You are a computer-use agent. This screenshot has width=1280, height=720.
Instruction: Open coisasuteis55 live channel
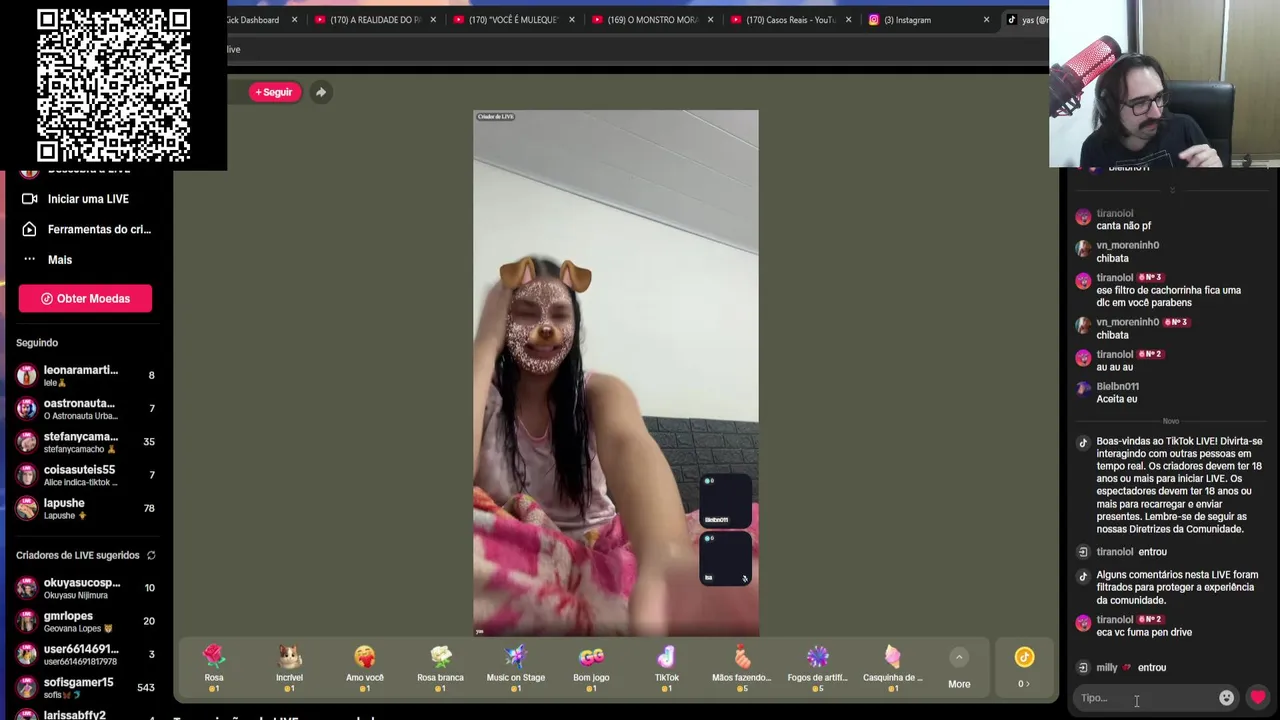pos(86,475)
